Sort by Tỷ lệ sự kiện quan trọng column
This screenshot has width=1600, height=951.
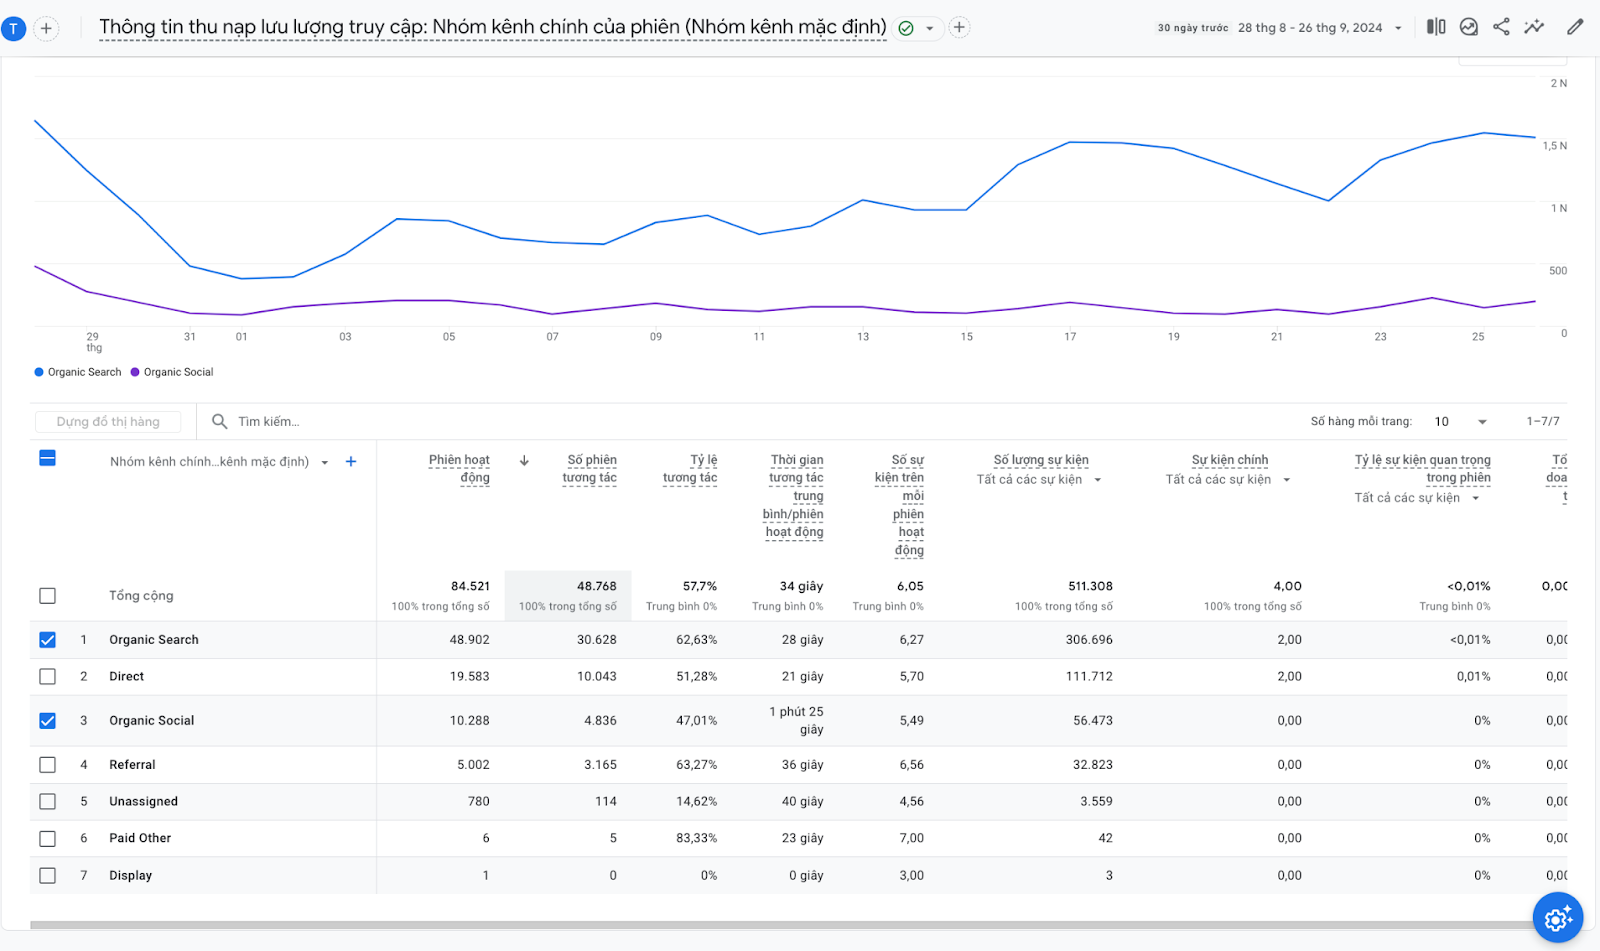point(1423,469)
